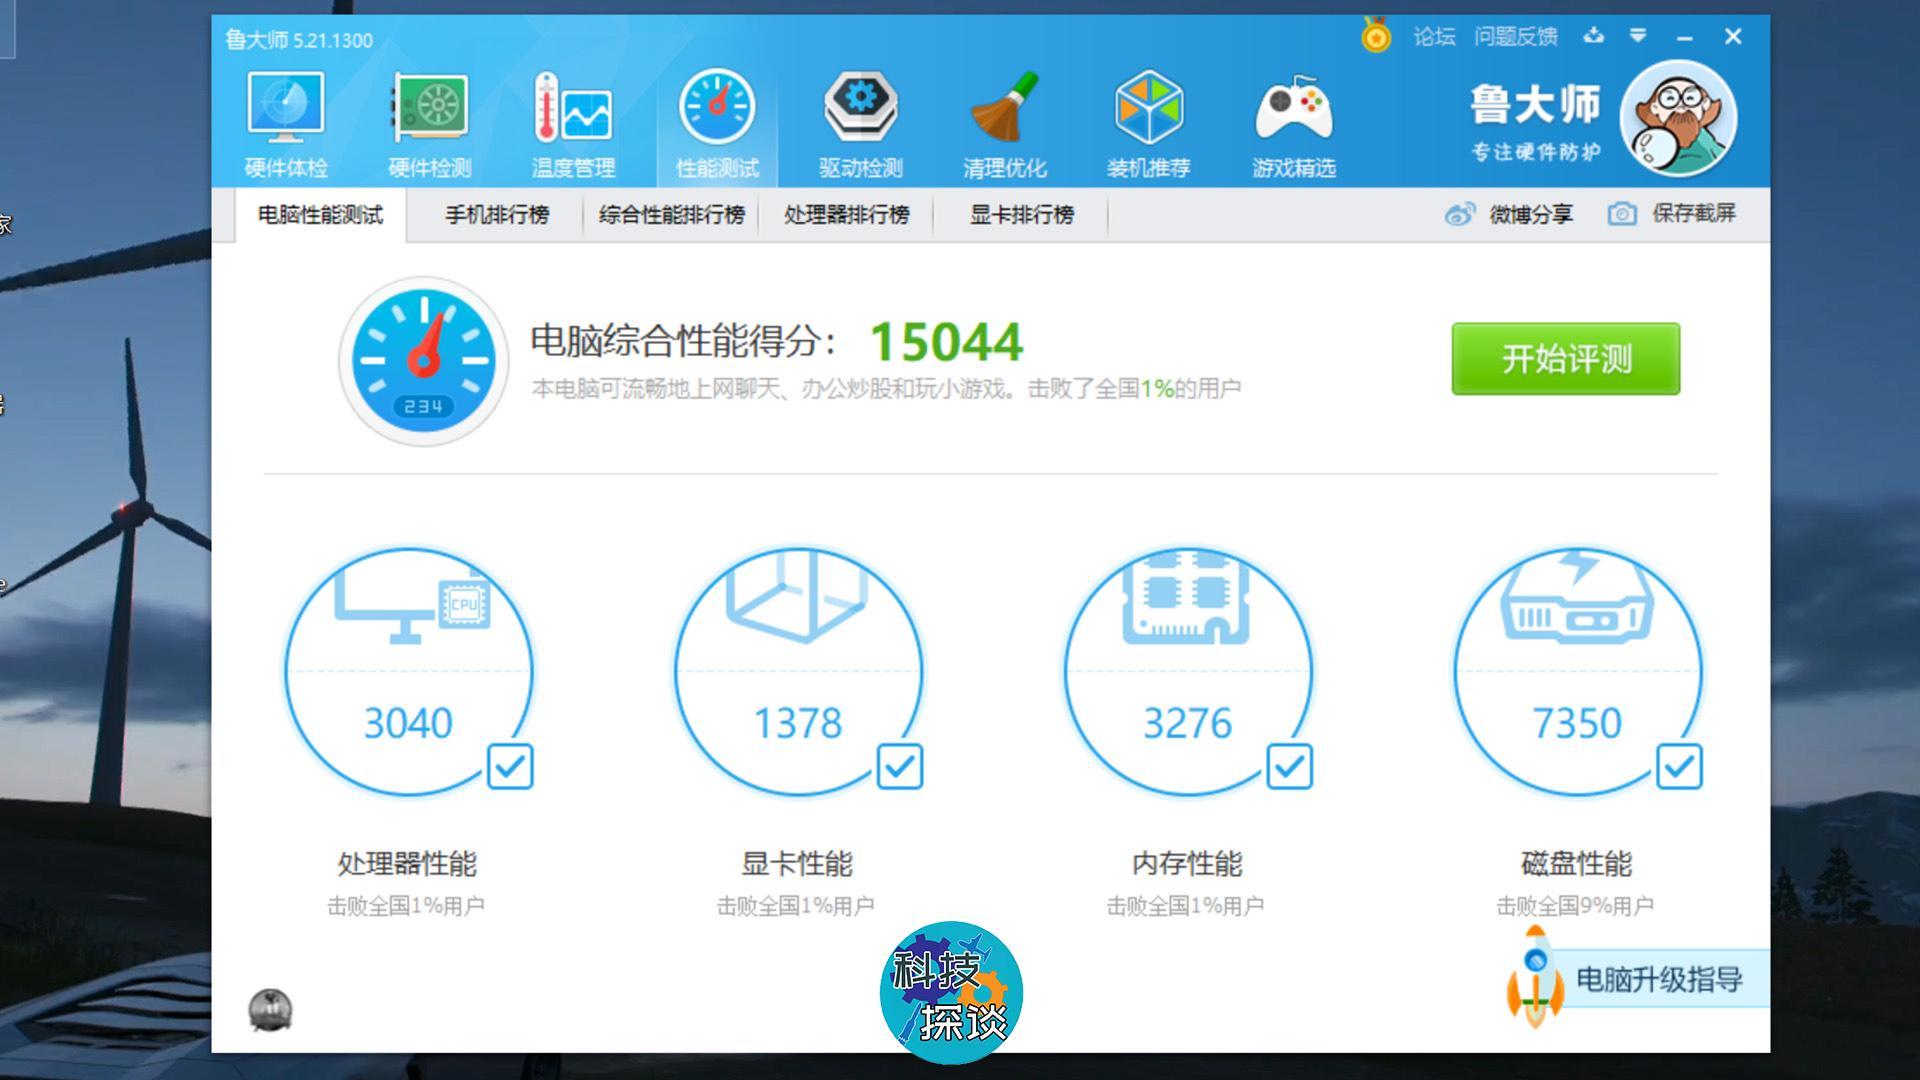Click the graphics card circle 1378
This screenshot has width=1920, height=1080.
[798, 672]
